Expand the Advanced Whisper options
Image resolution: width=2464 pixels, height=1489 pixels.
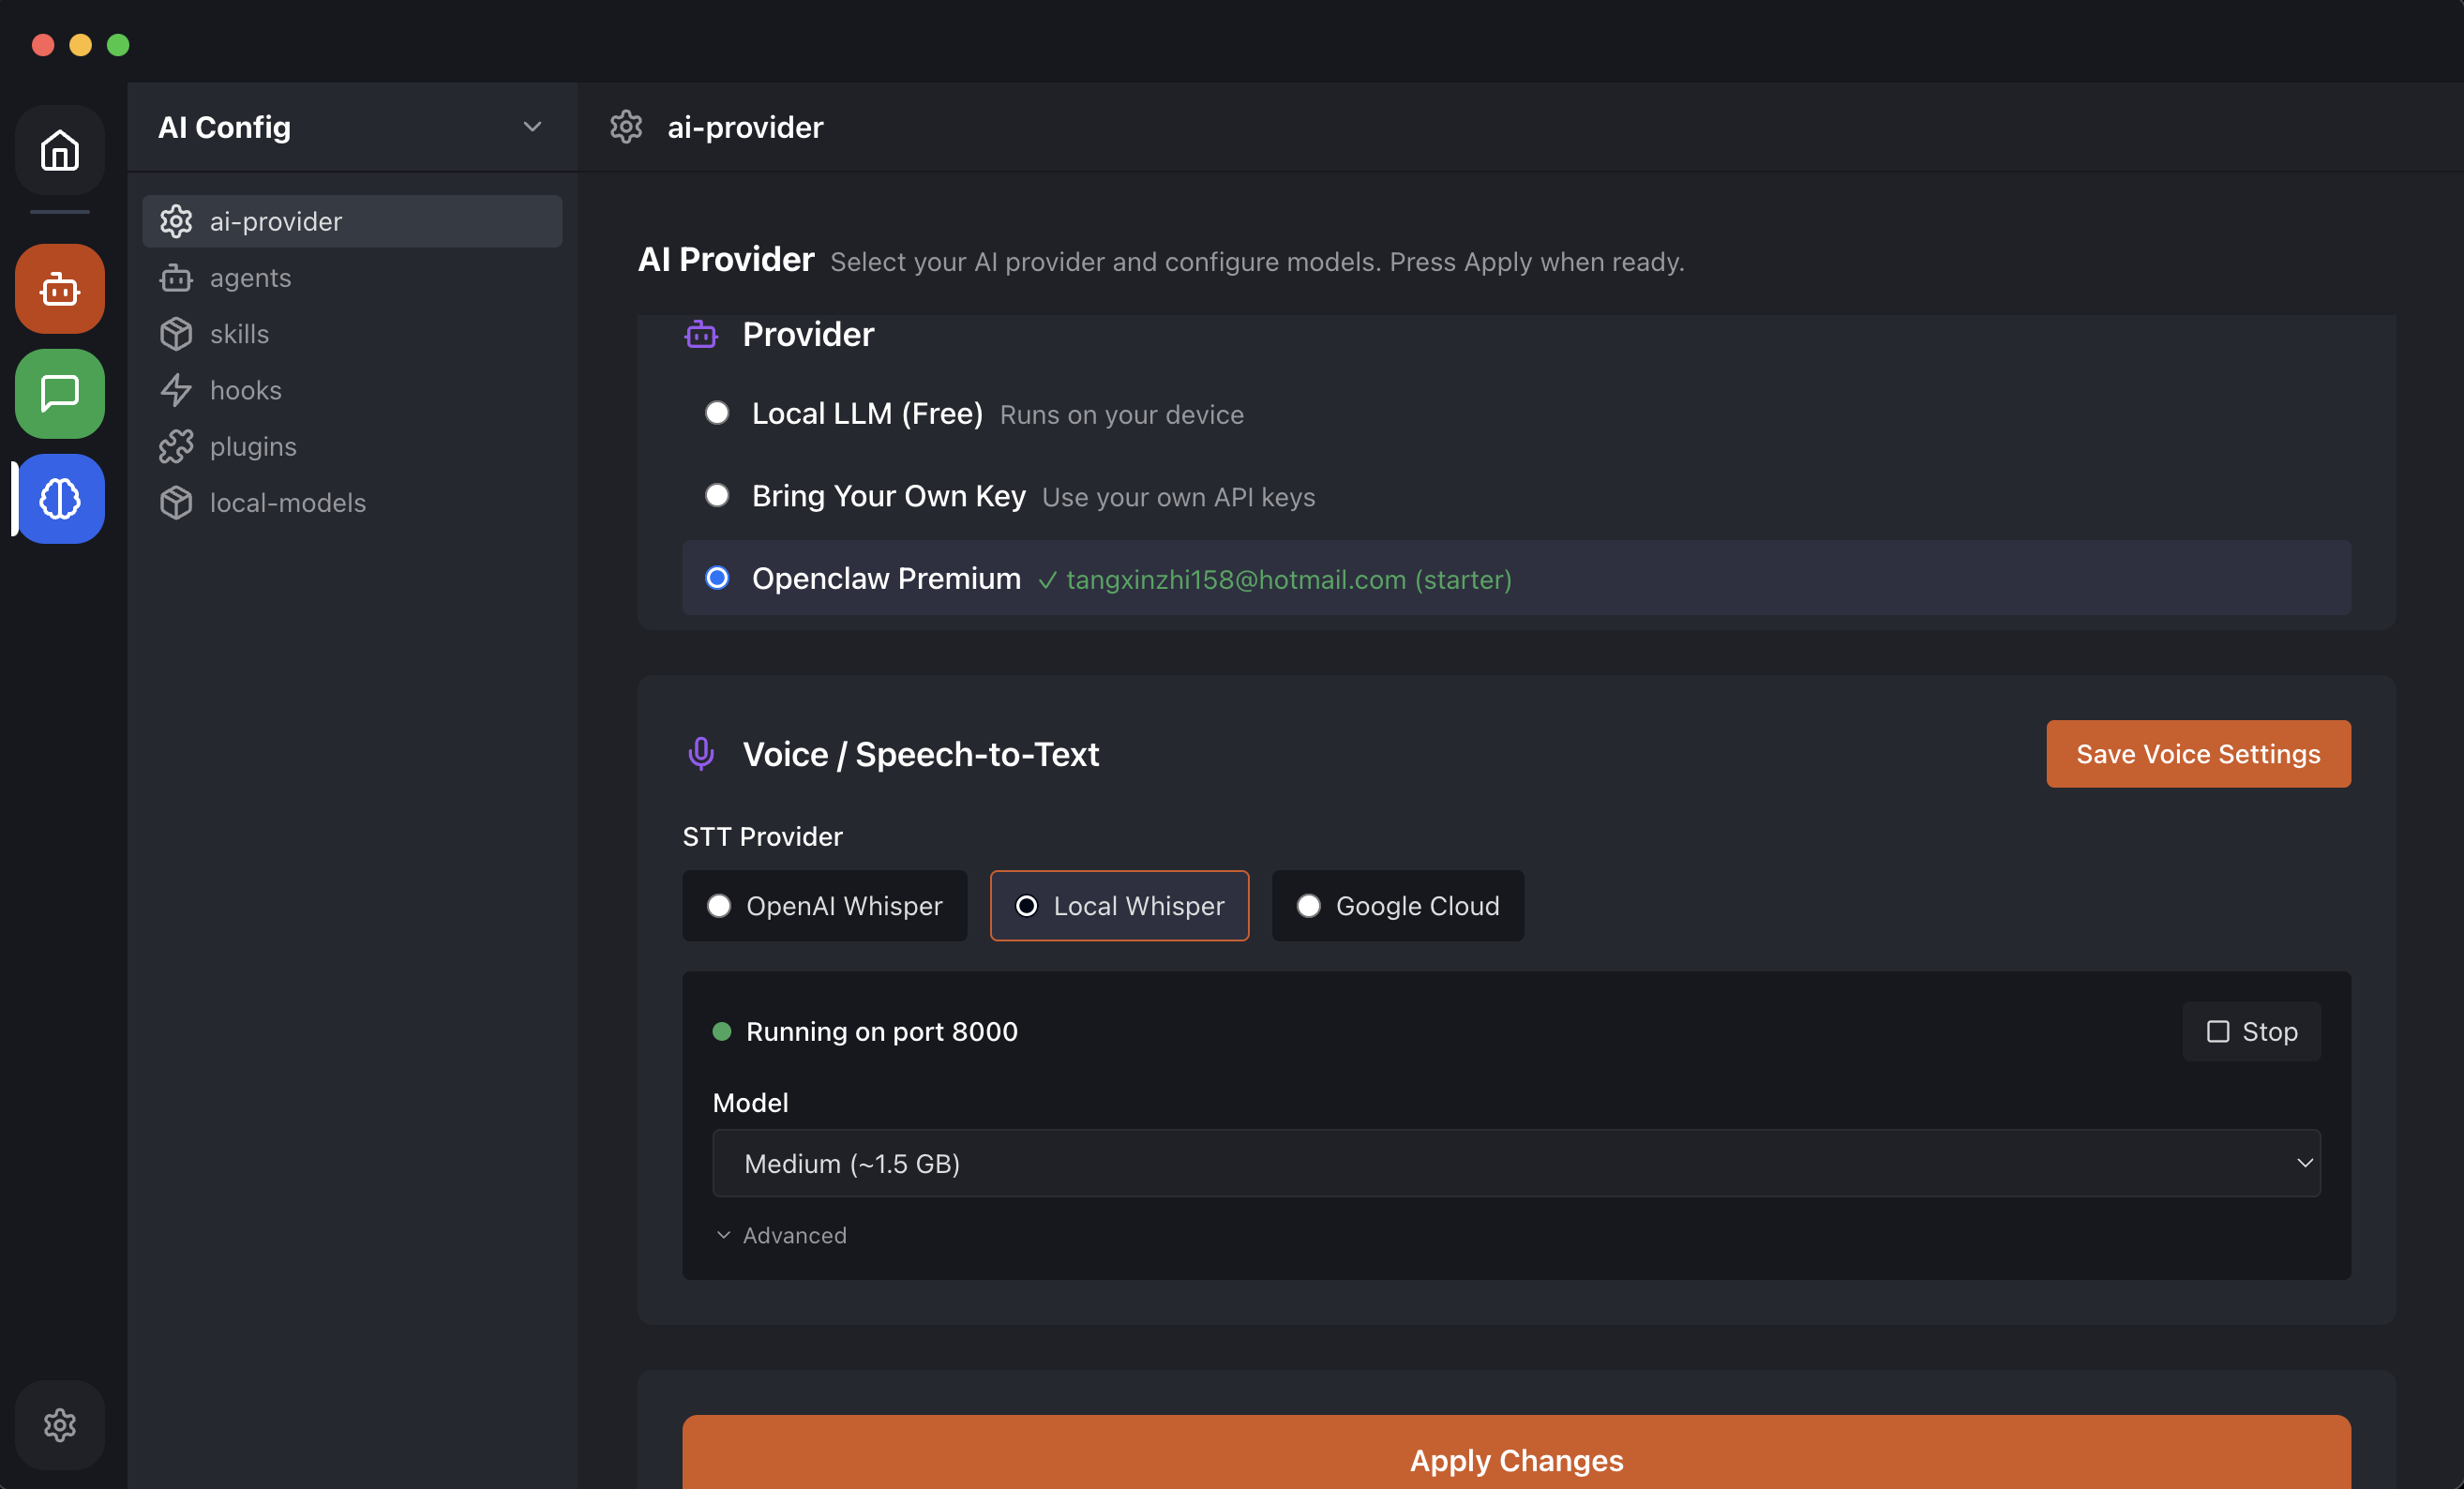[781, 1235]
